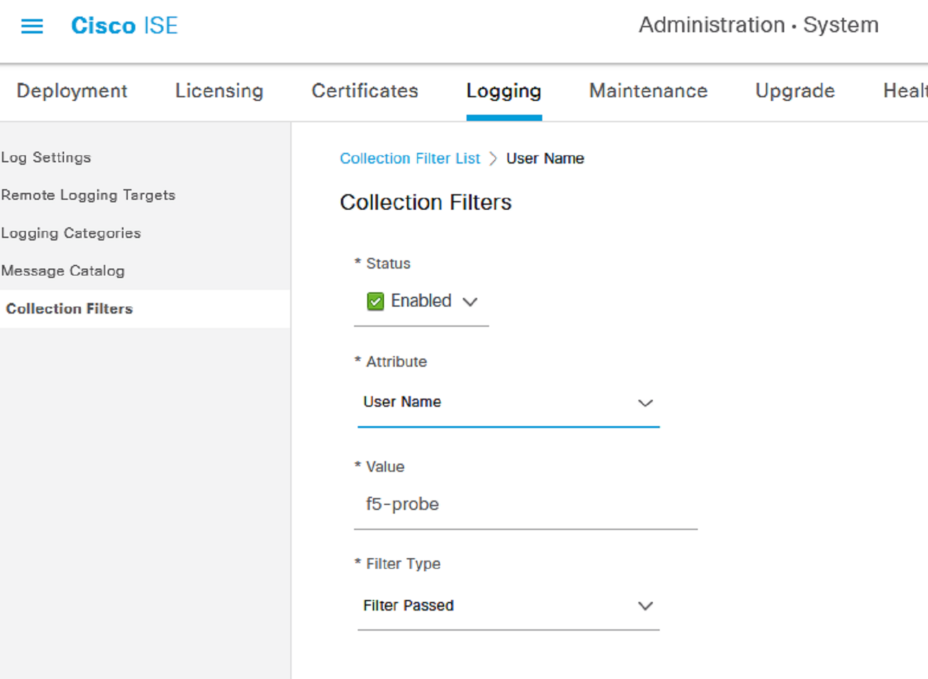
Task: Open Message Catalog sidebar item
Action: click(63, 271)
